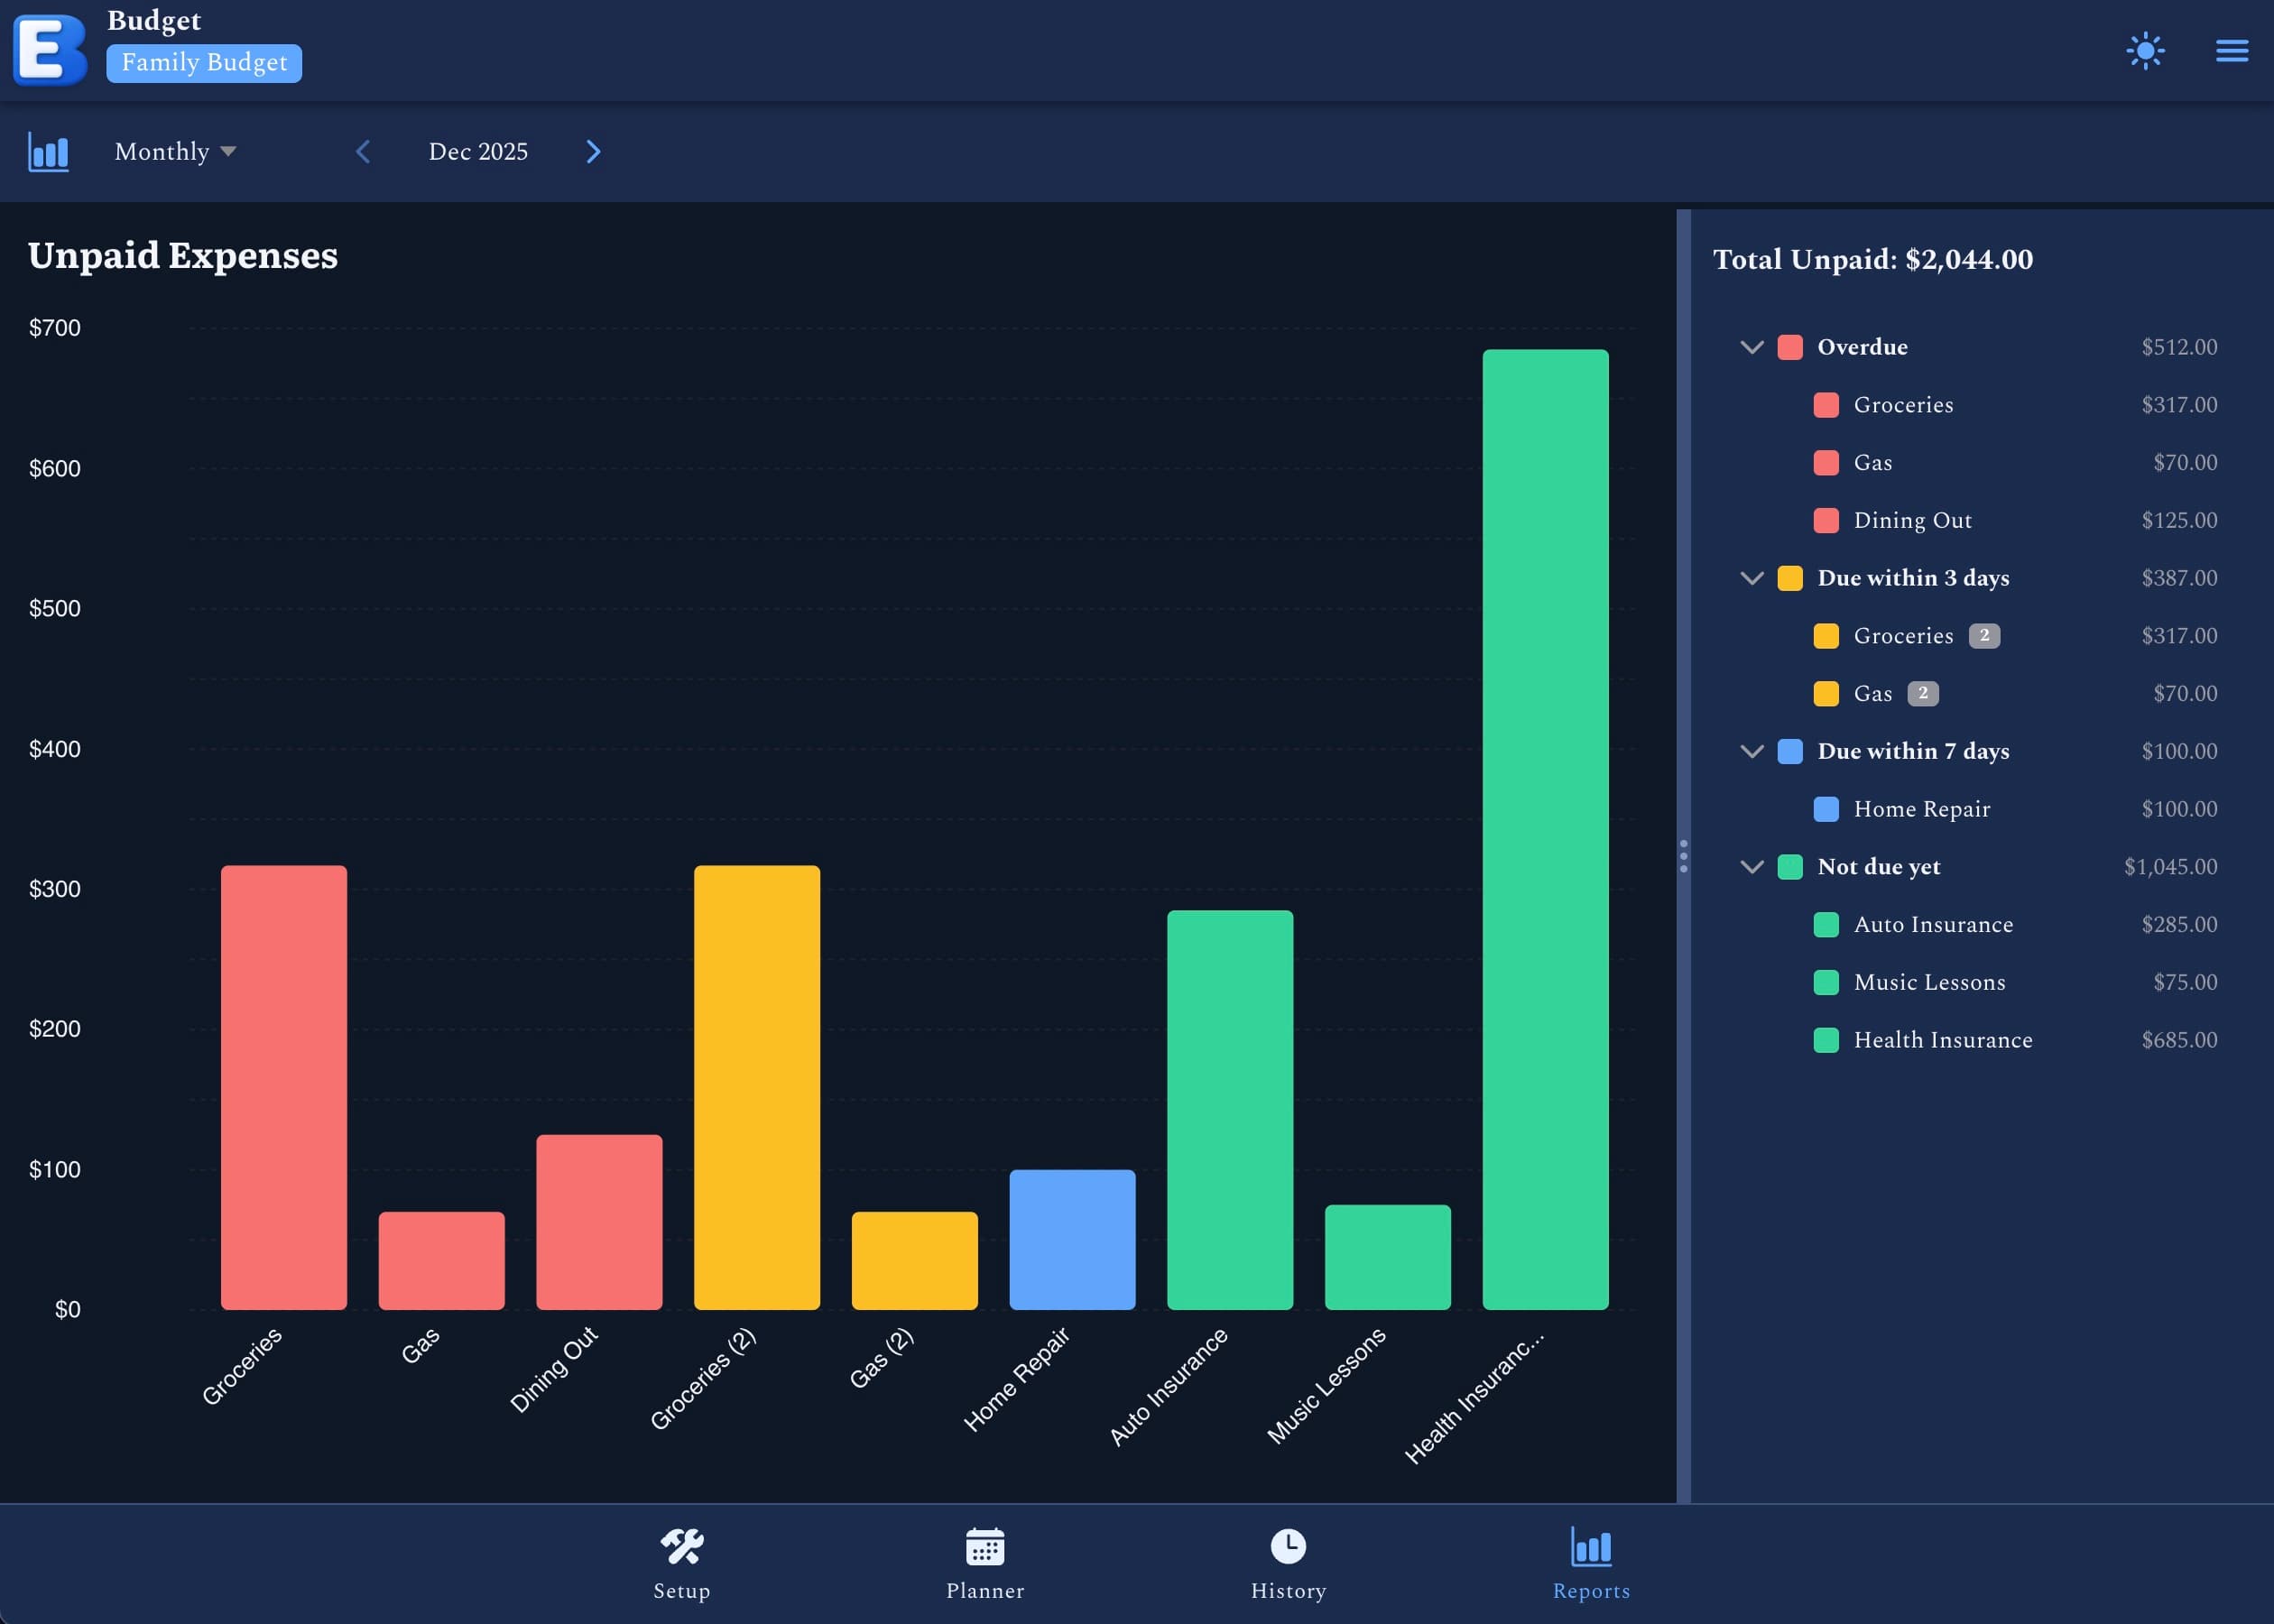The image size is (2274, 1624).
Task: Toggle the Health Insurance line item
Action: 1944,1040
